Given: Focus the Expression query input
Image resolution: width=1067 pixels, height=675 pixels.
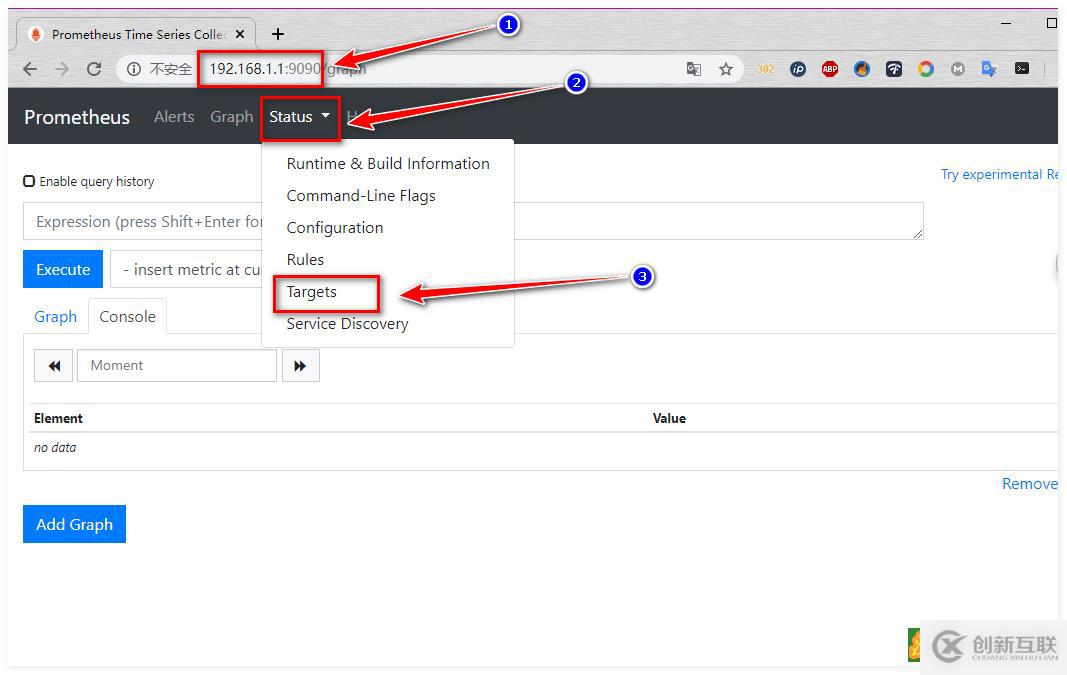Looking at the screenshot, I should [x=473, y=221].
